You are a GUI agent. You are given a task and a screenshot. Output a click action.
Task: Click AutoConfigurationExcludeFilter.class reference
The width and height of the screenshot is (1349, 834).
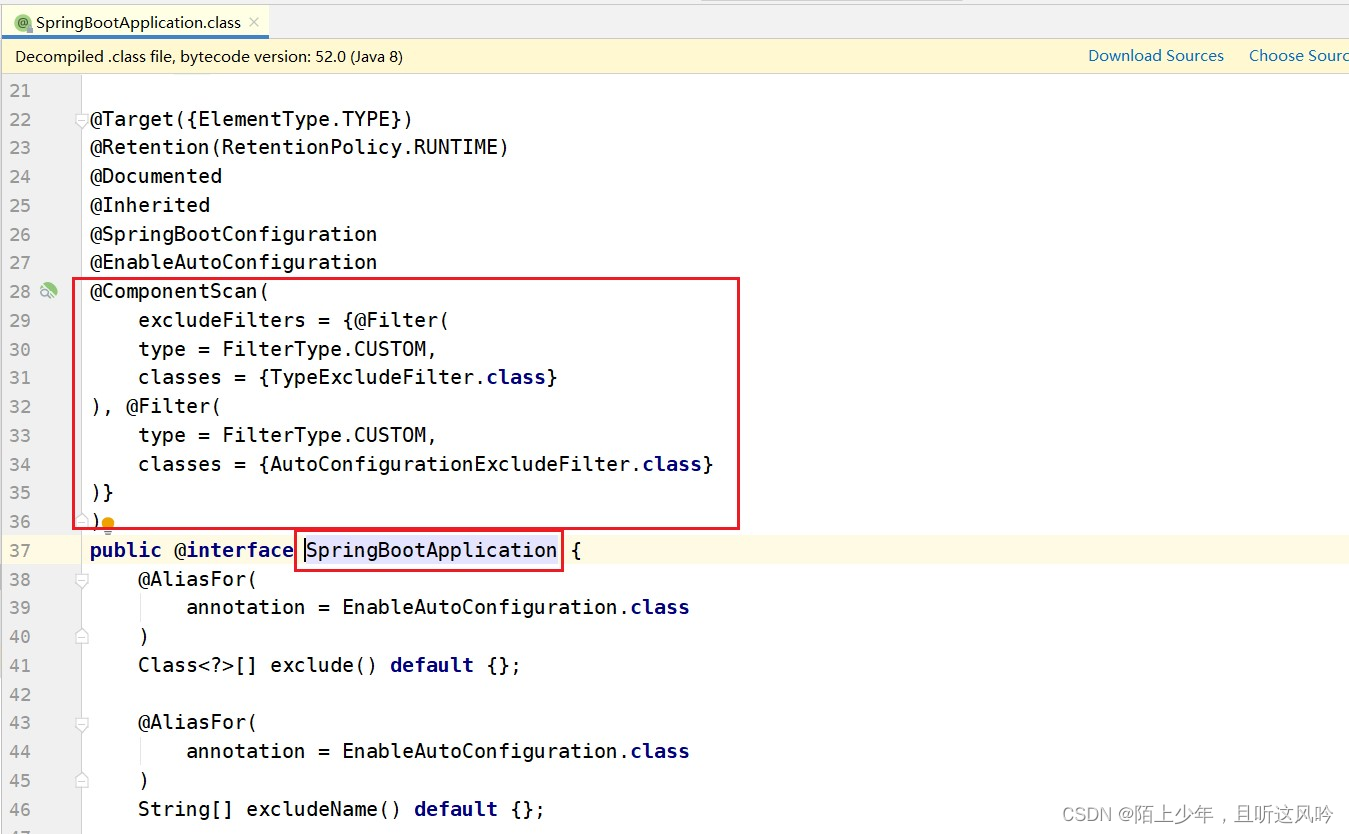(x=486, y=464)
